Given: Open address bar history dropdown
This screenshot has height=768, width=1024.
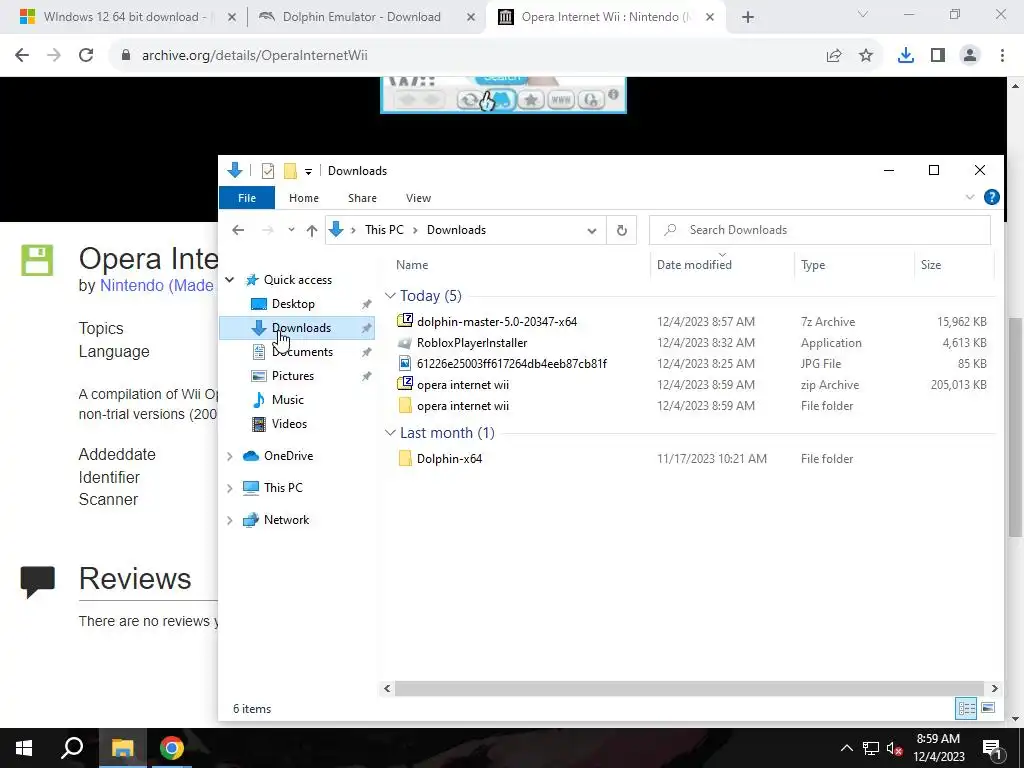Looking at the screenshot, I should tap(592, 230).
